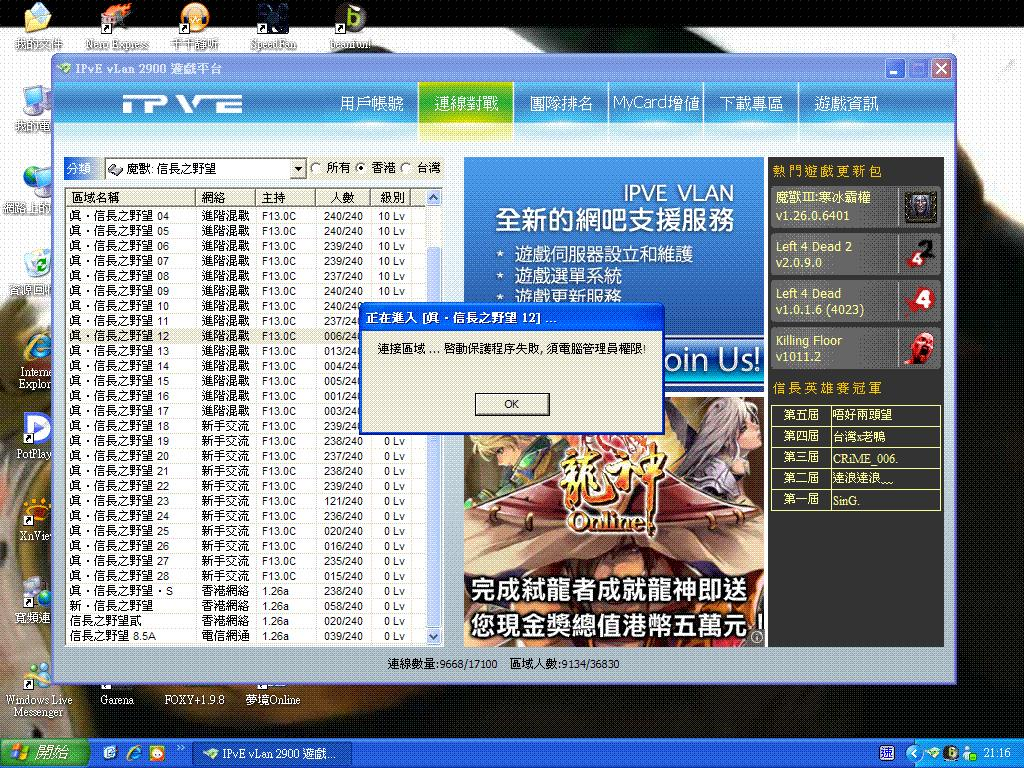1024x768 pixels.
Task: Select room 新・信長之野望
Action: click(246, 606)
